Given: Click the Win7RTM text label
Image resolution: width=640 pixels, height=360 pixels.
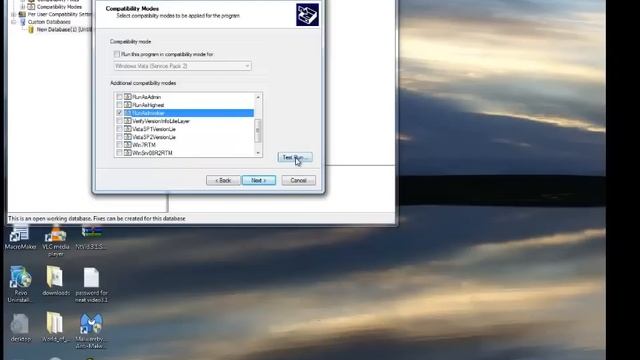Looking at the screenshot, I should click(144, 145).
